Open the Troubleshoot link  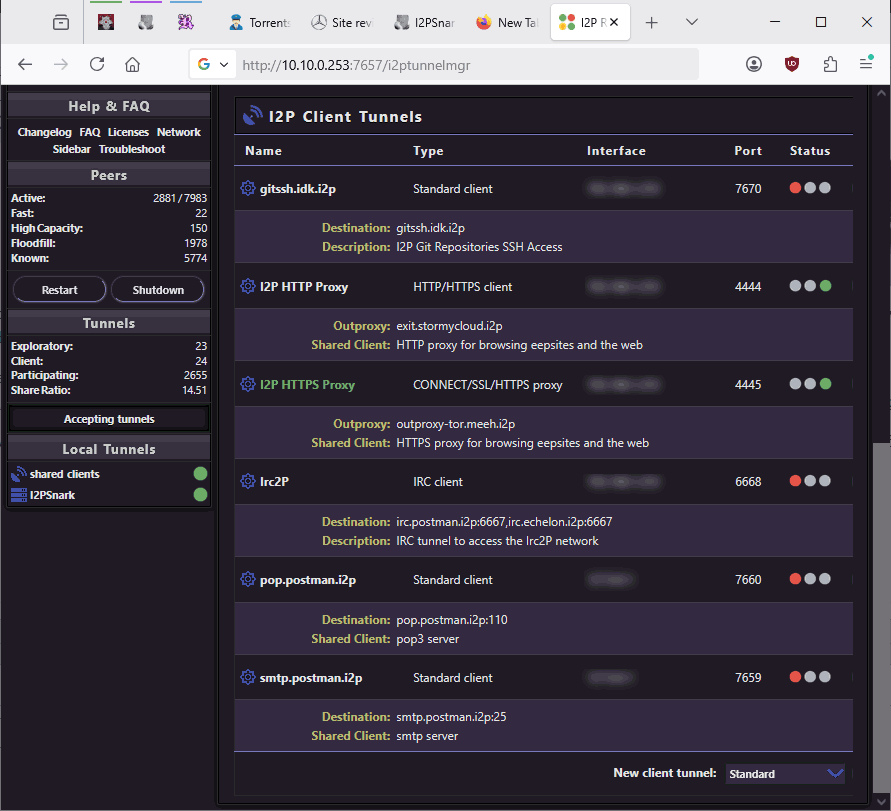point(132,149)
